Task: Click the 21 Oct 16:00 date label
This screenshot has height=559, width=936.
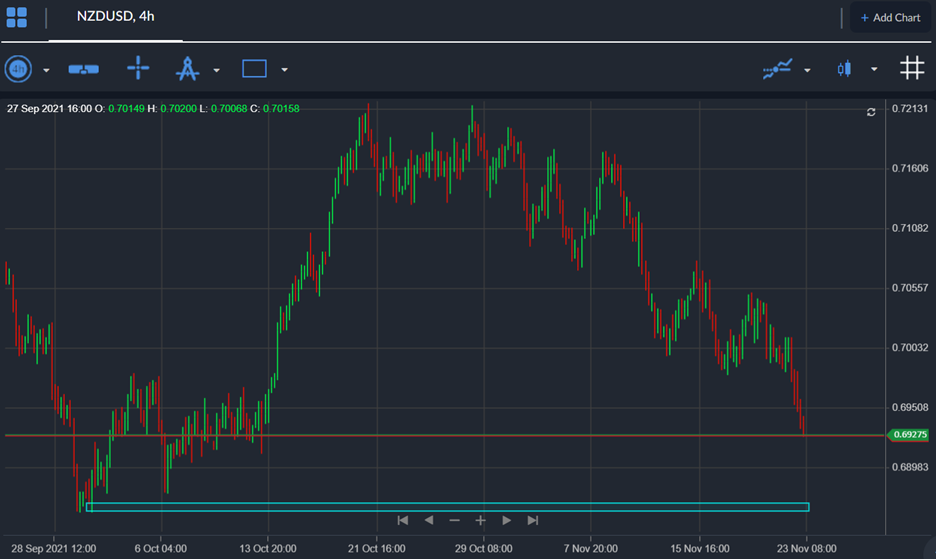Action: click(377, 548)
